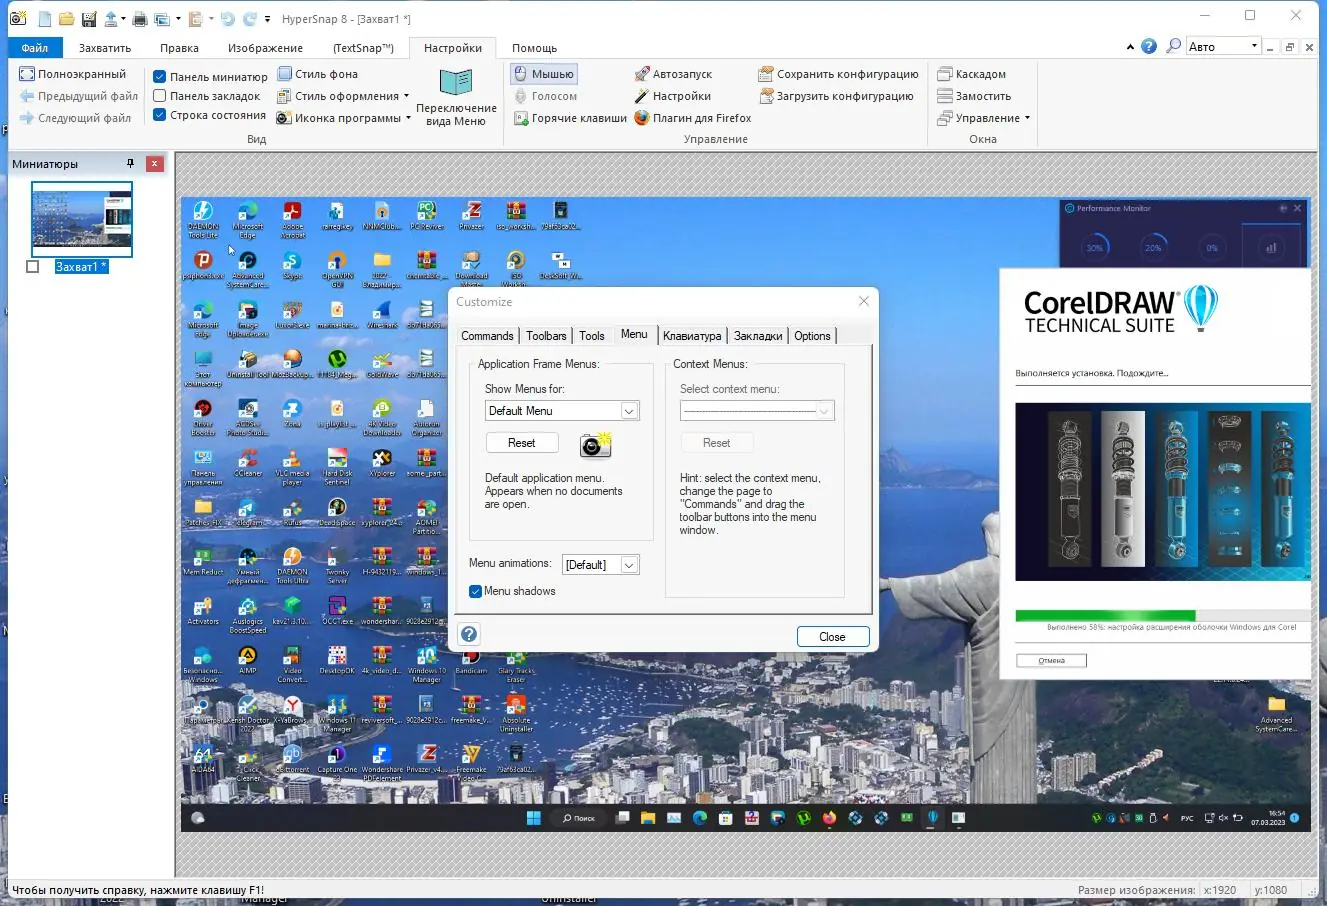Viewport: 1327px width, 906px height.
Task: Click the Переключение вида Меню book icon
Action: 456,83
